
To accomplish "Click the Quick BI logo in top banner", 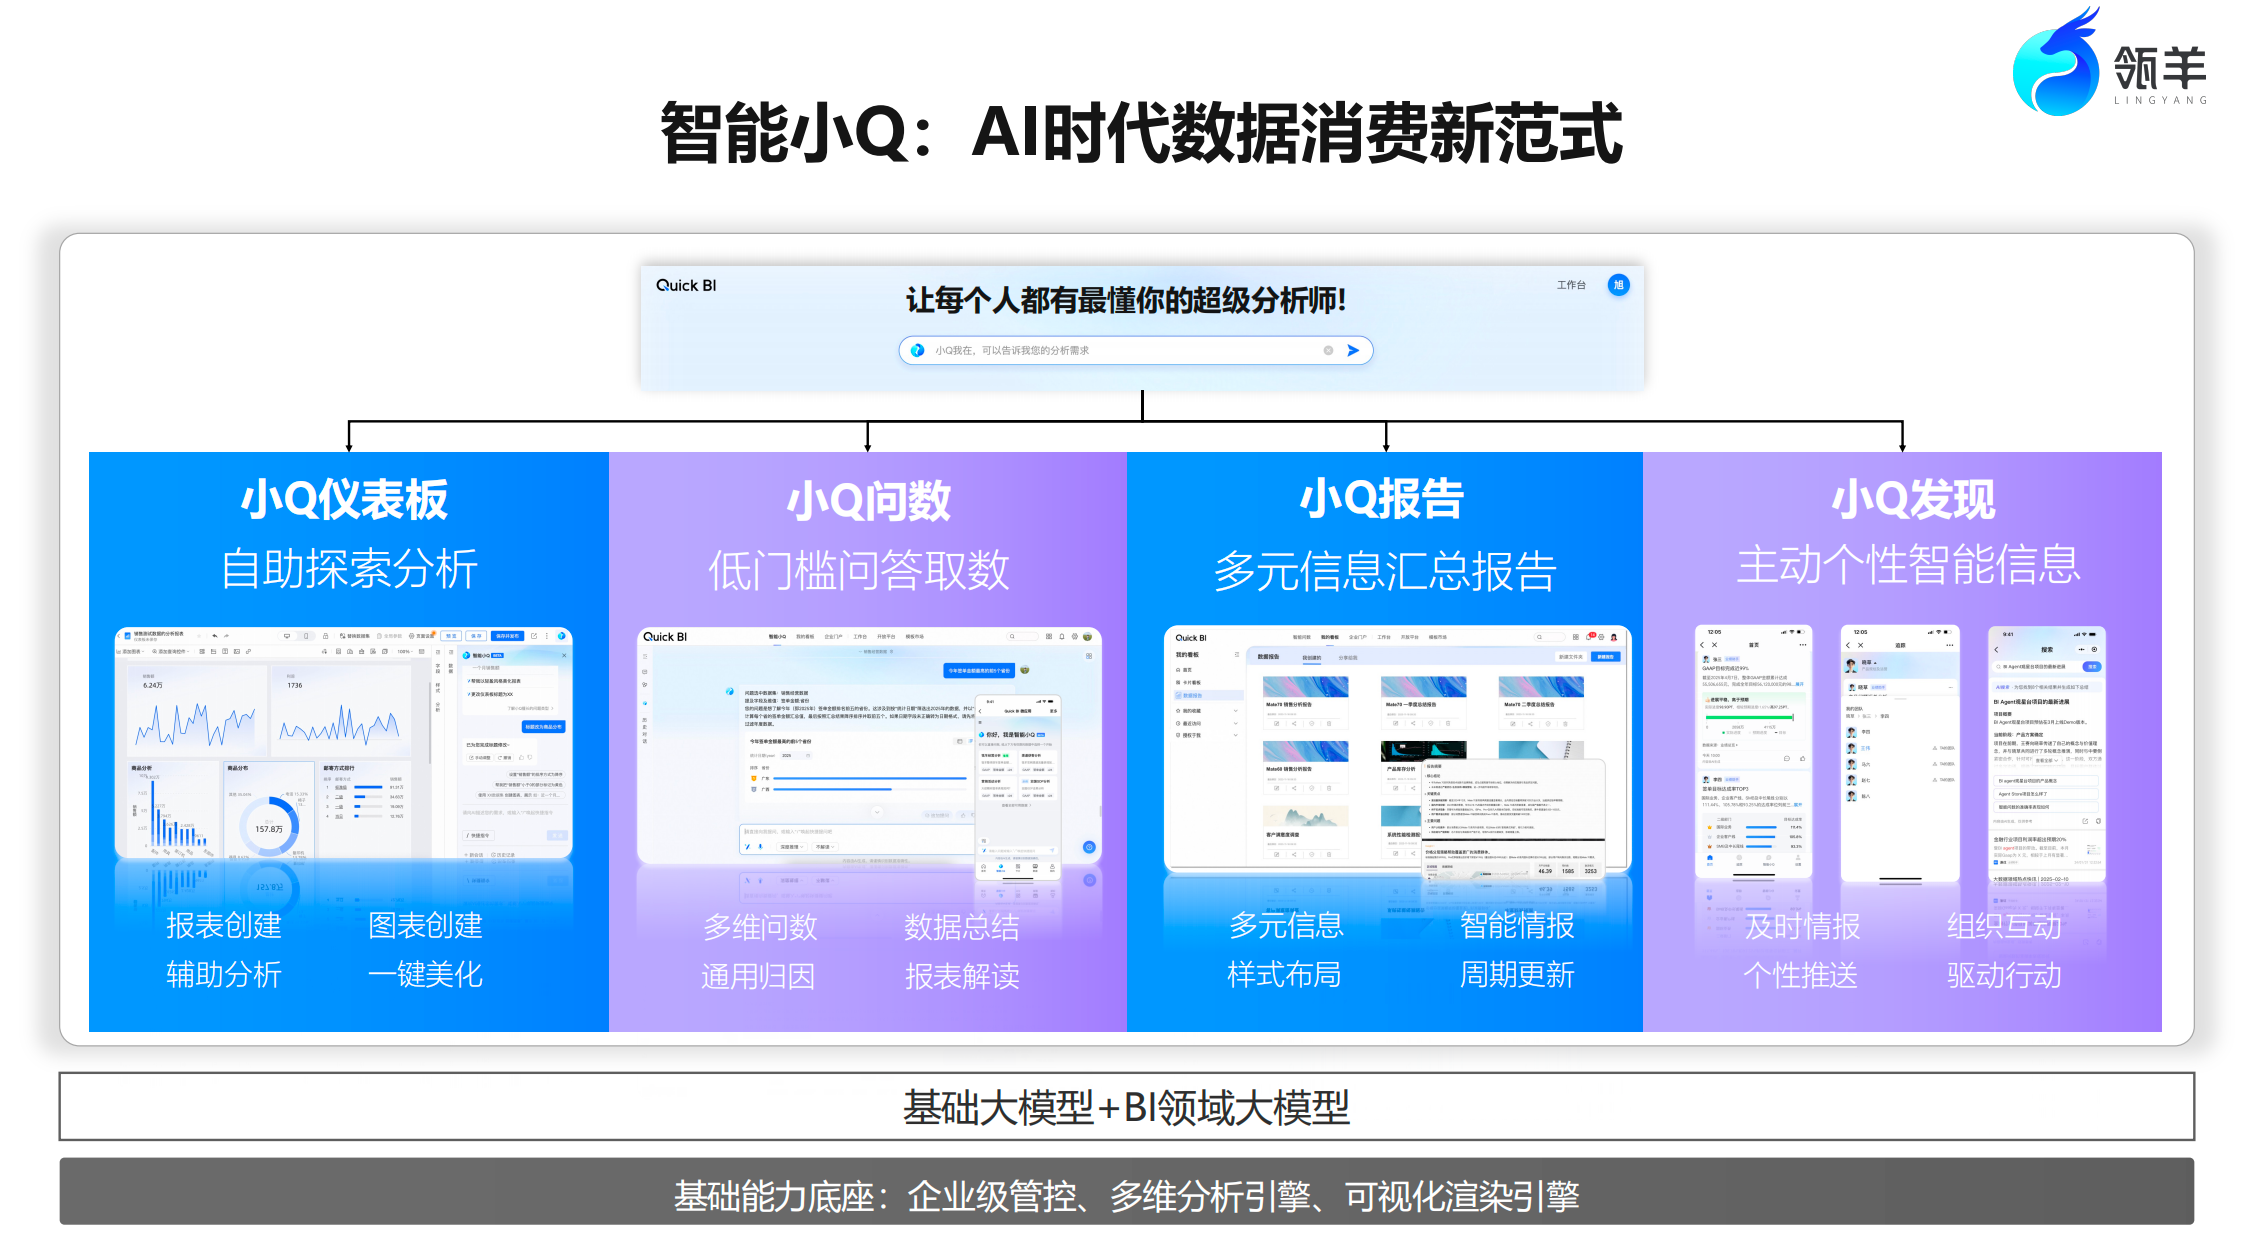I will [686, 285].
